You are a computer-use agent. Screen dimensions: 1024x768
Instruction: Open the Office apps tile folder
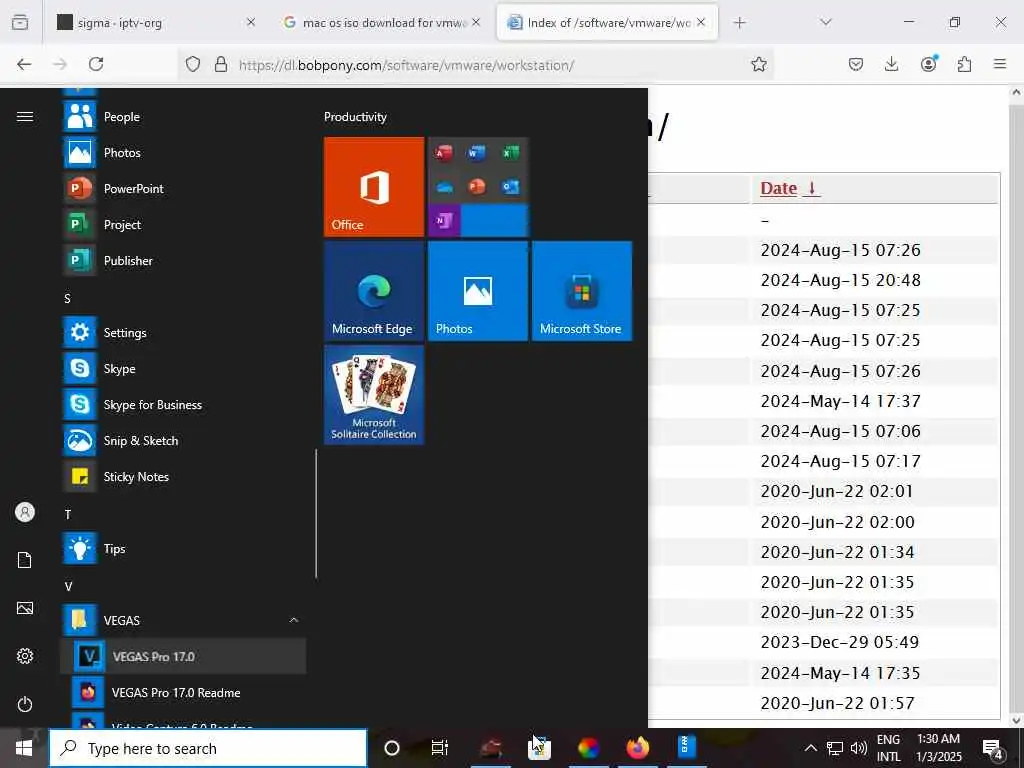point(478,187)
